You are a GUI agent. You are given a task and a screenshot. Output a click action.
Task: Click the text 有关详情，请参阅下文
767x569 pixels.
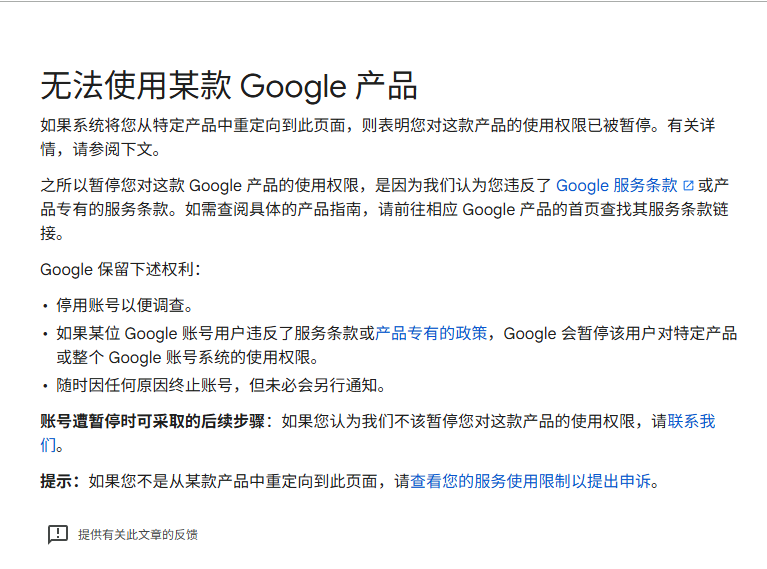pos(100,149)
